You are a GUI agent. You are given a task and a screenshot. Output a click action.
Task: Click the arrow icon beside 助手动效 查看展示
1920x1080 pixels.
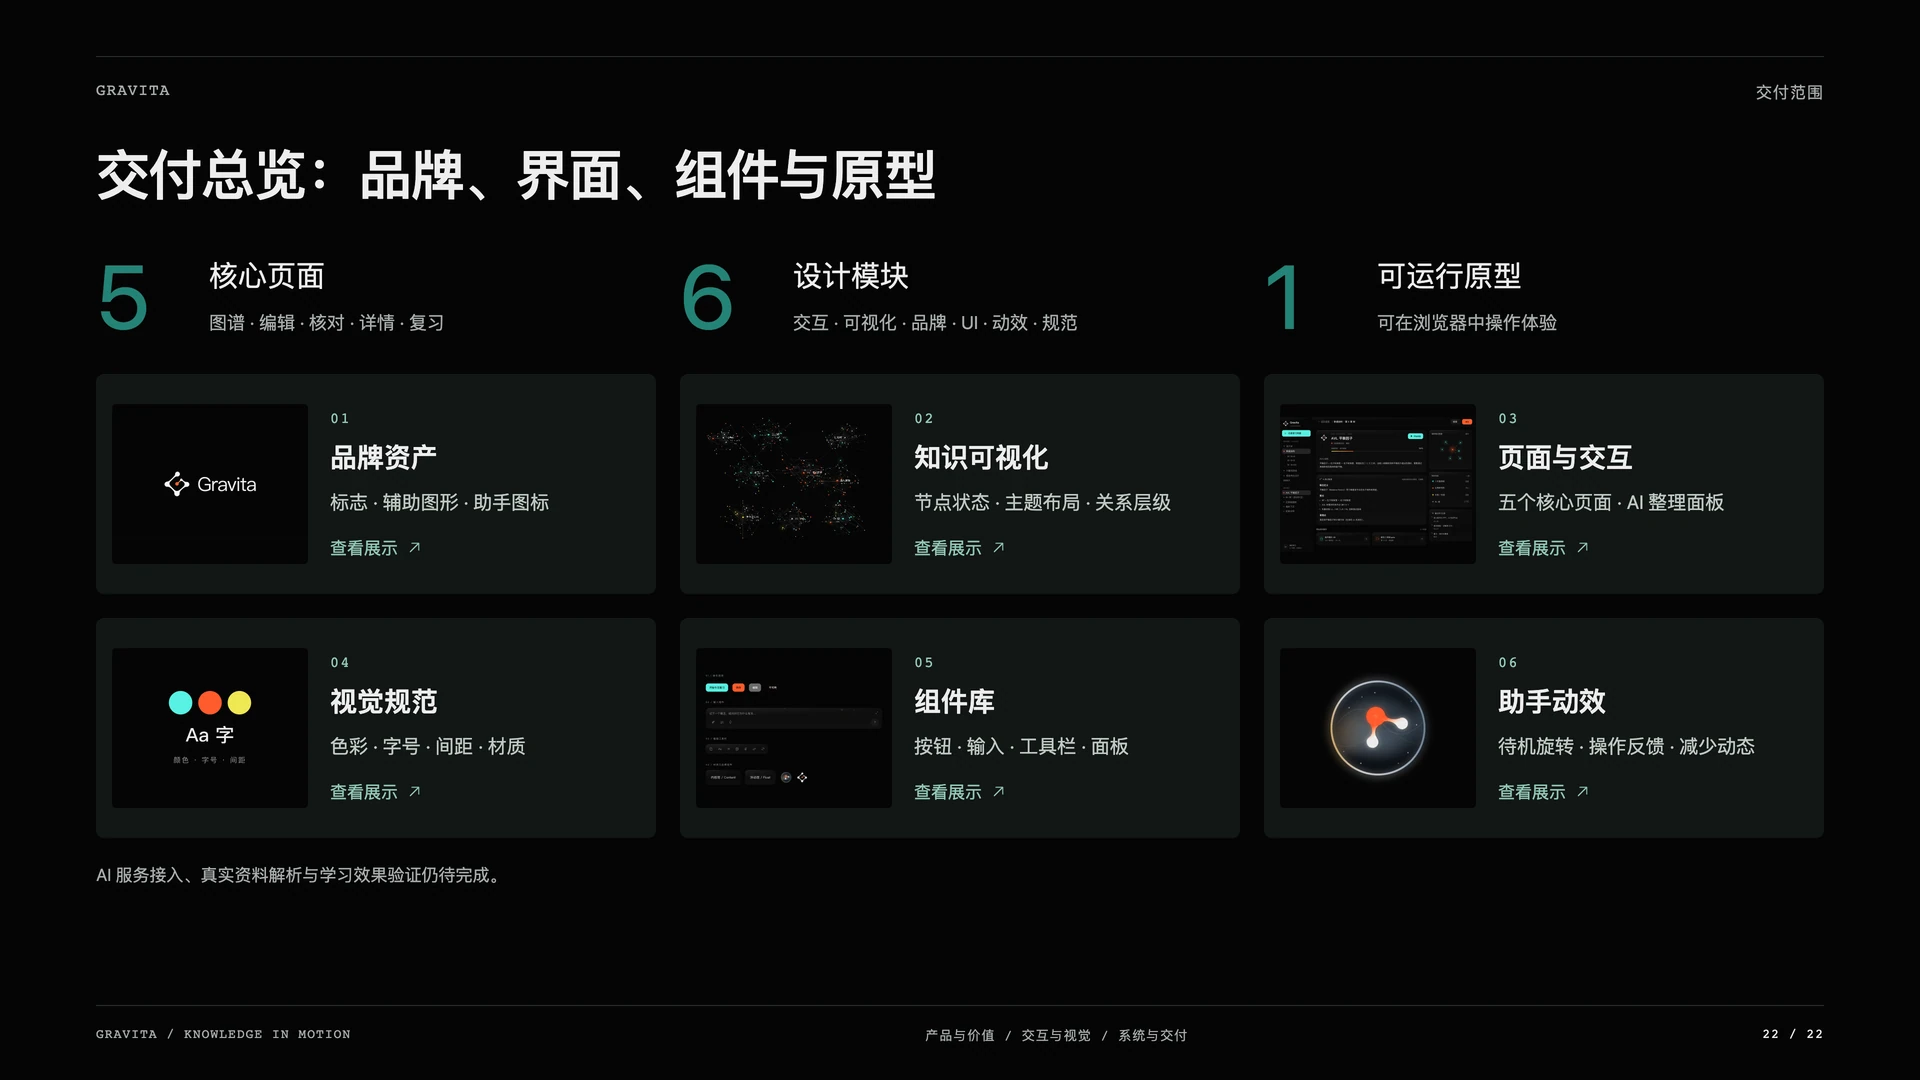1582,792
